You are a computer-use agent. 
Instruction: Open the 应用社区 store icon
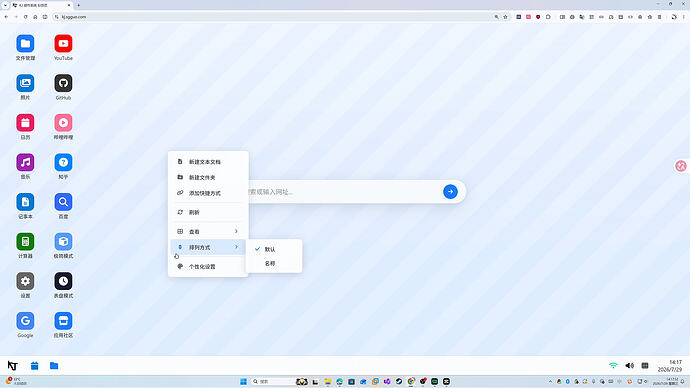pyautogui.click(x=63, y=321)
